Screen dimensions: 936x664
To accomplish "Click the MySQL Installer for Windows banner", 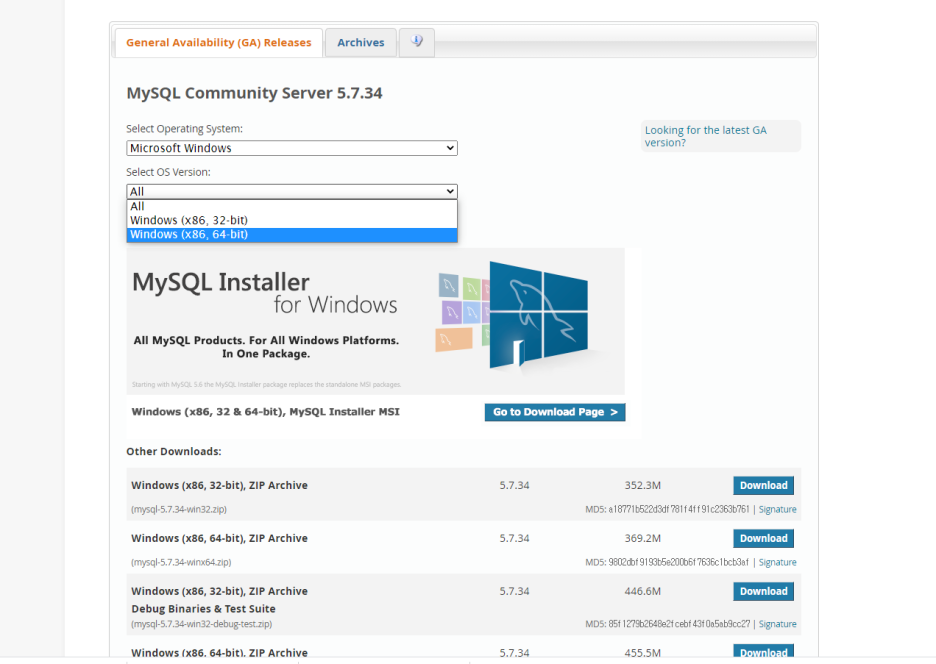I will point(375,321).
